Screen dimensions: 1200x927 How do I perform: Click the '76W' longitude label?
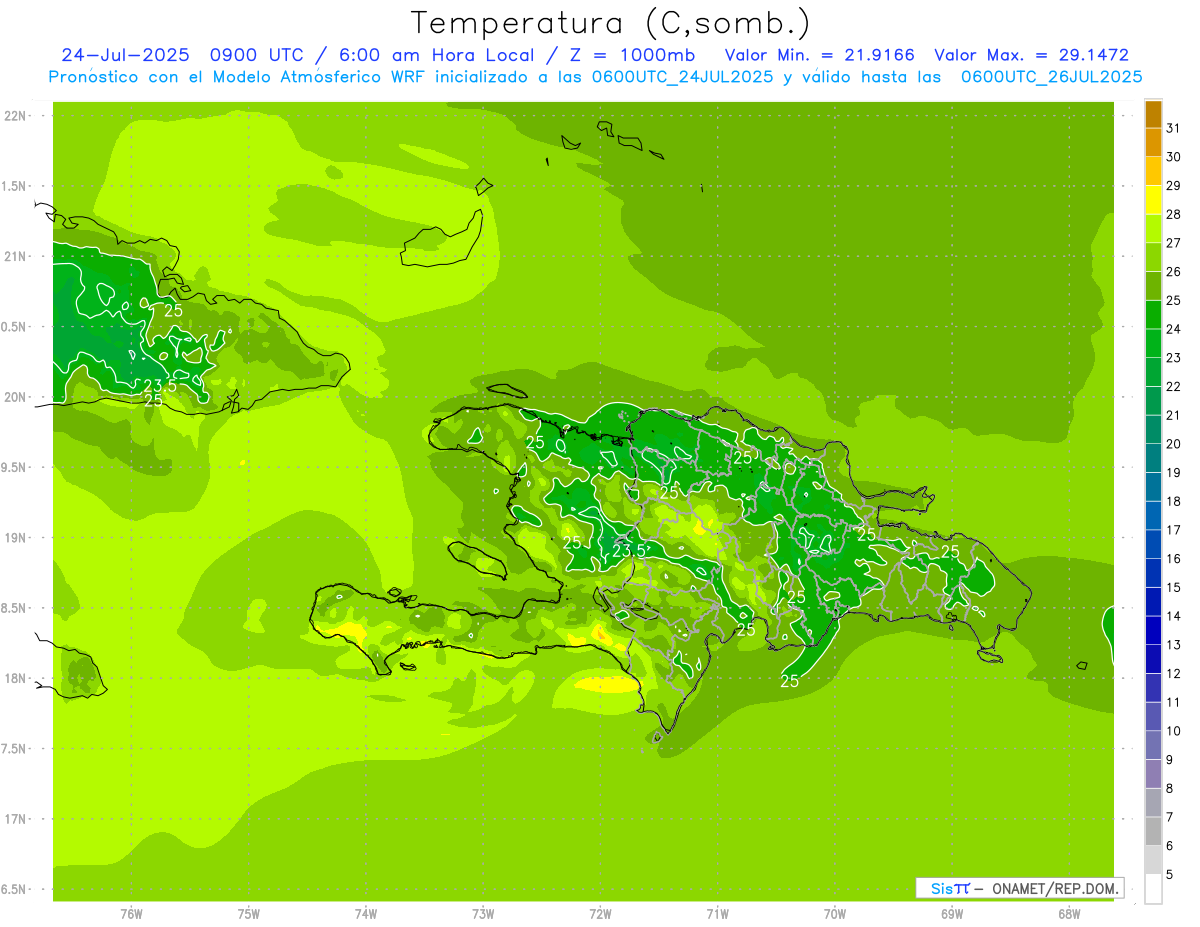pos(131,913)
